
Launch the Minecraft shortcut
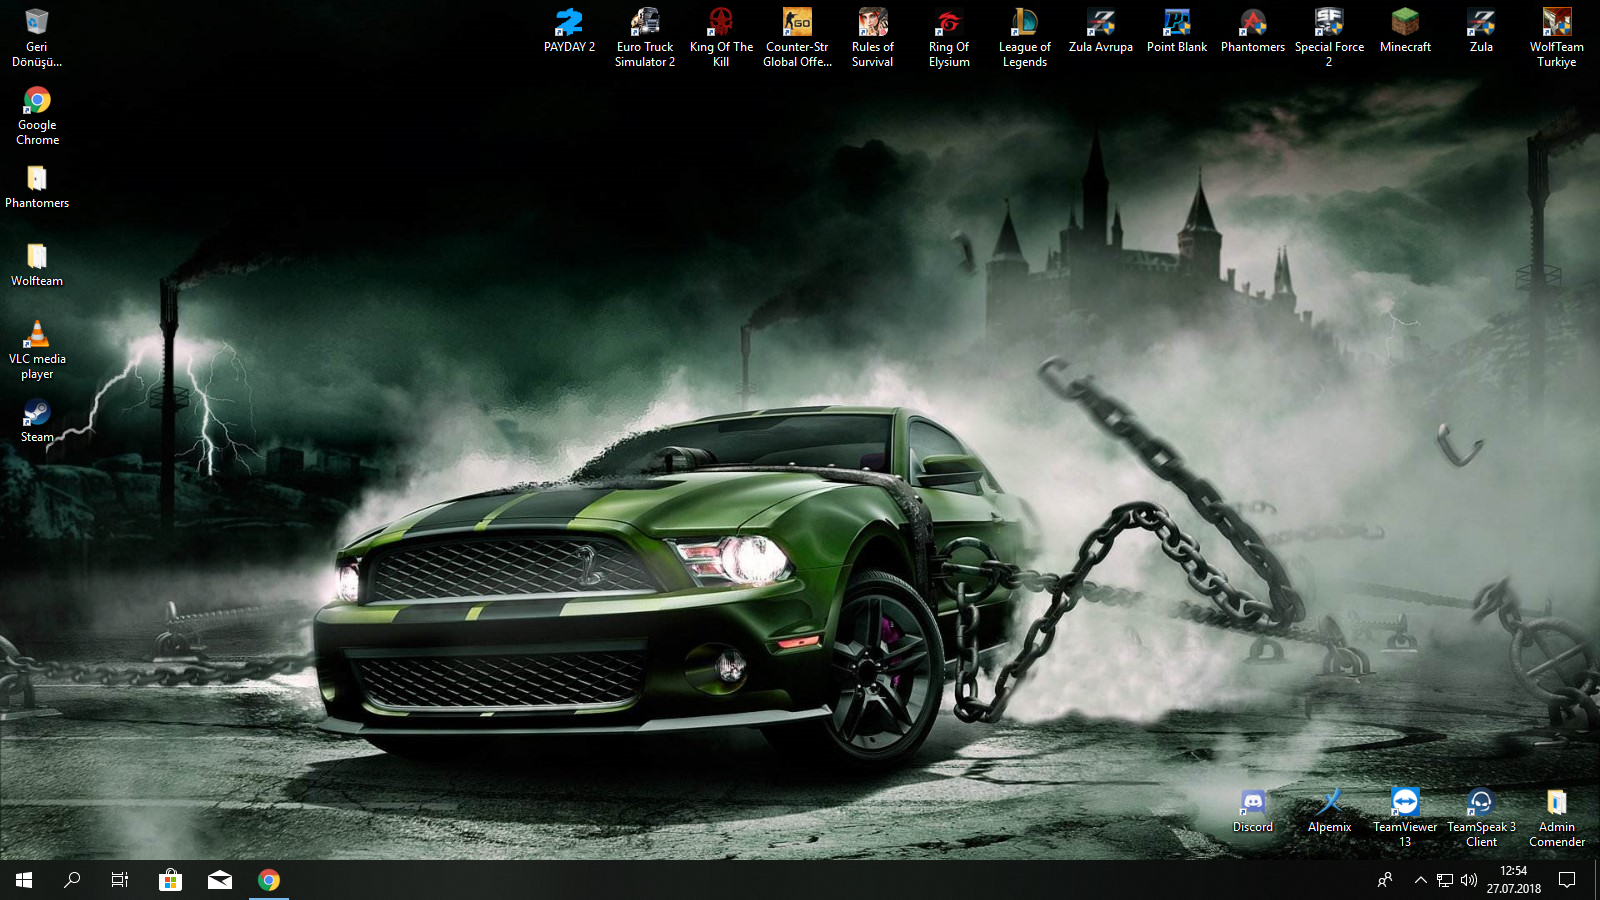1405,30
